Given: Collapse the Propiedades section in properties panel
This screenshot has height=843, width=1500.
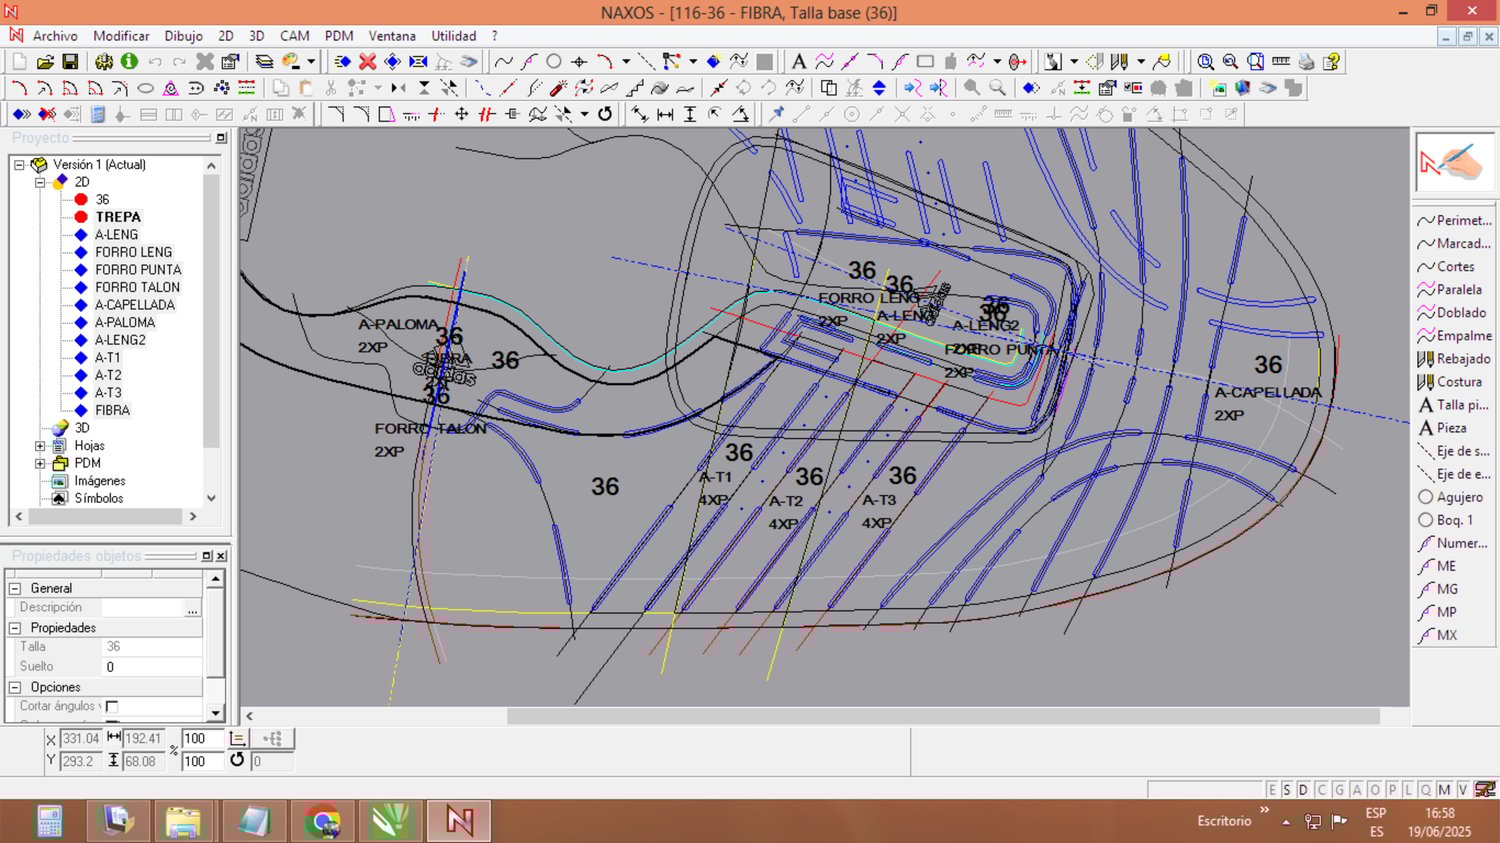Looking at the screenshot, I should pos(15,628).
